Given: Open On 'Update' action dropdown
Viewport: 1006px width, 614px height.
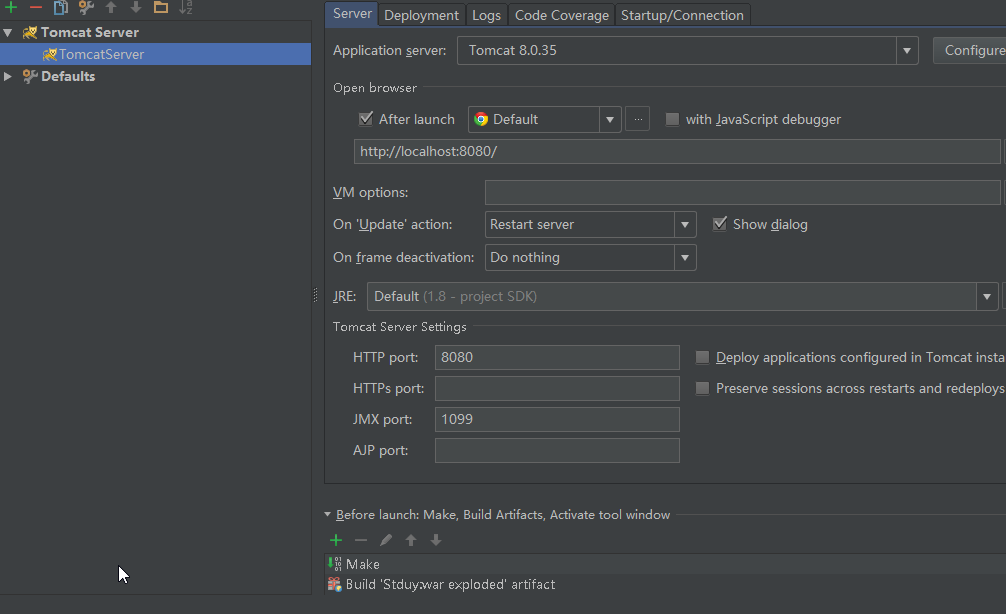Looking at the screenshot, I should 685,225.
